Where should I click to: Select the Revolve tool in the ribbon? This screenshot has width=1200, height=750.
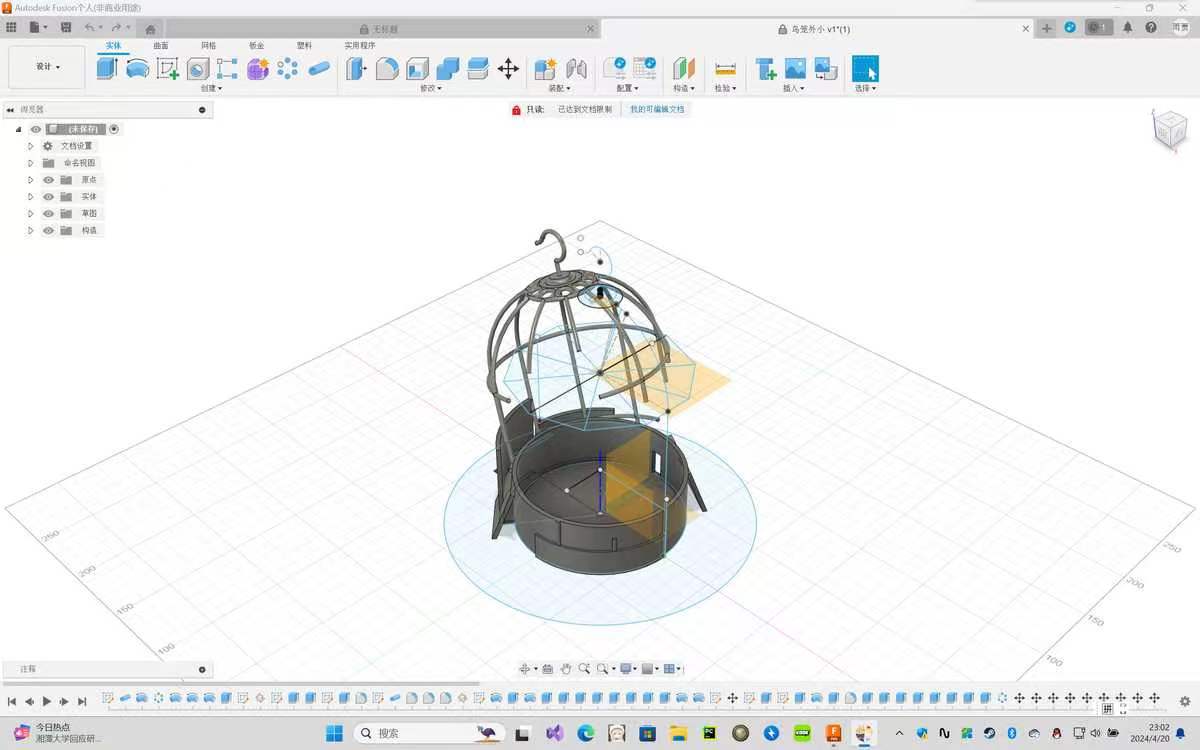(x=137, y=68)
